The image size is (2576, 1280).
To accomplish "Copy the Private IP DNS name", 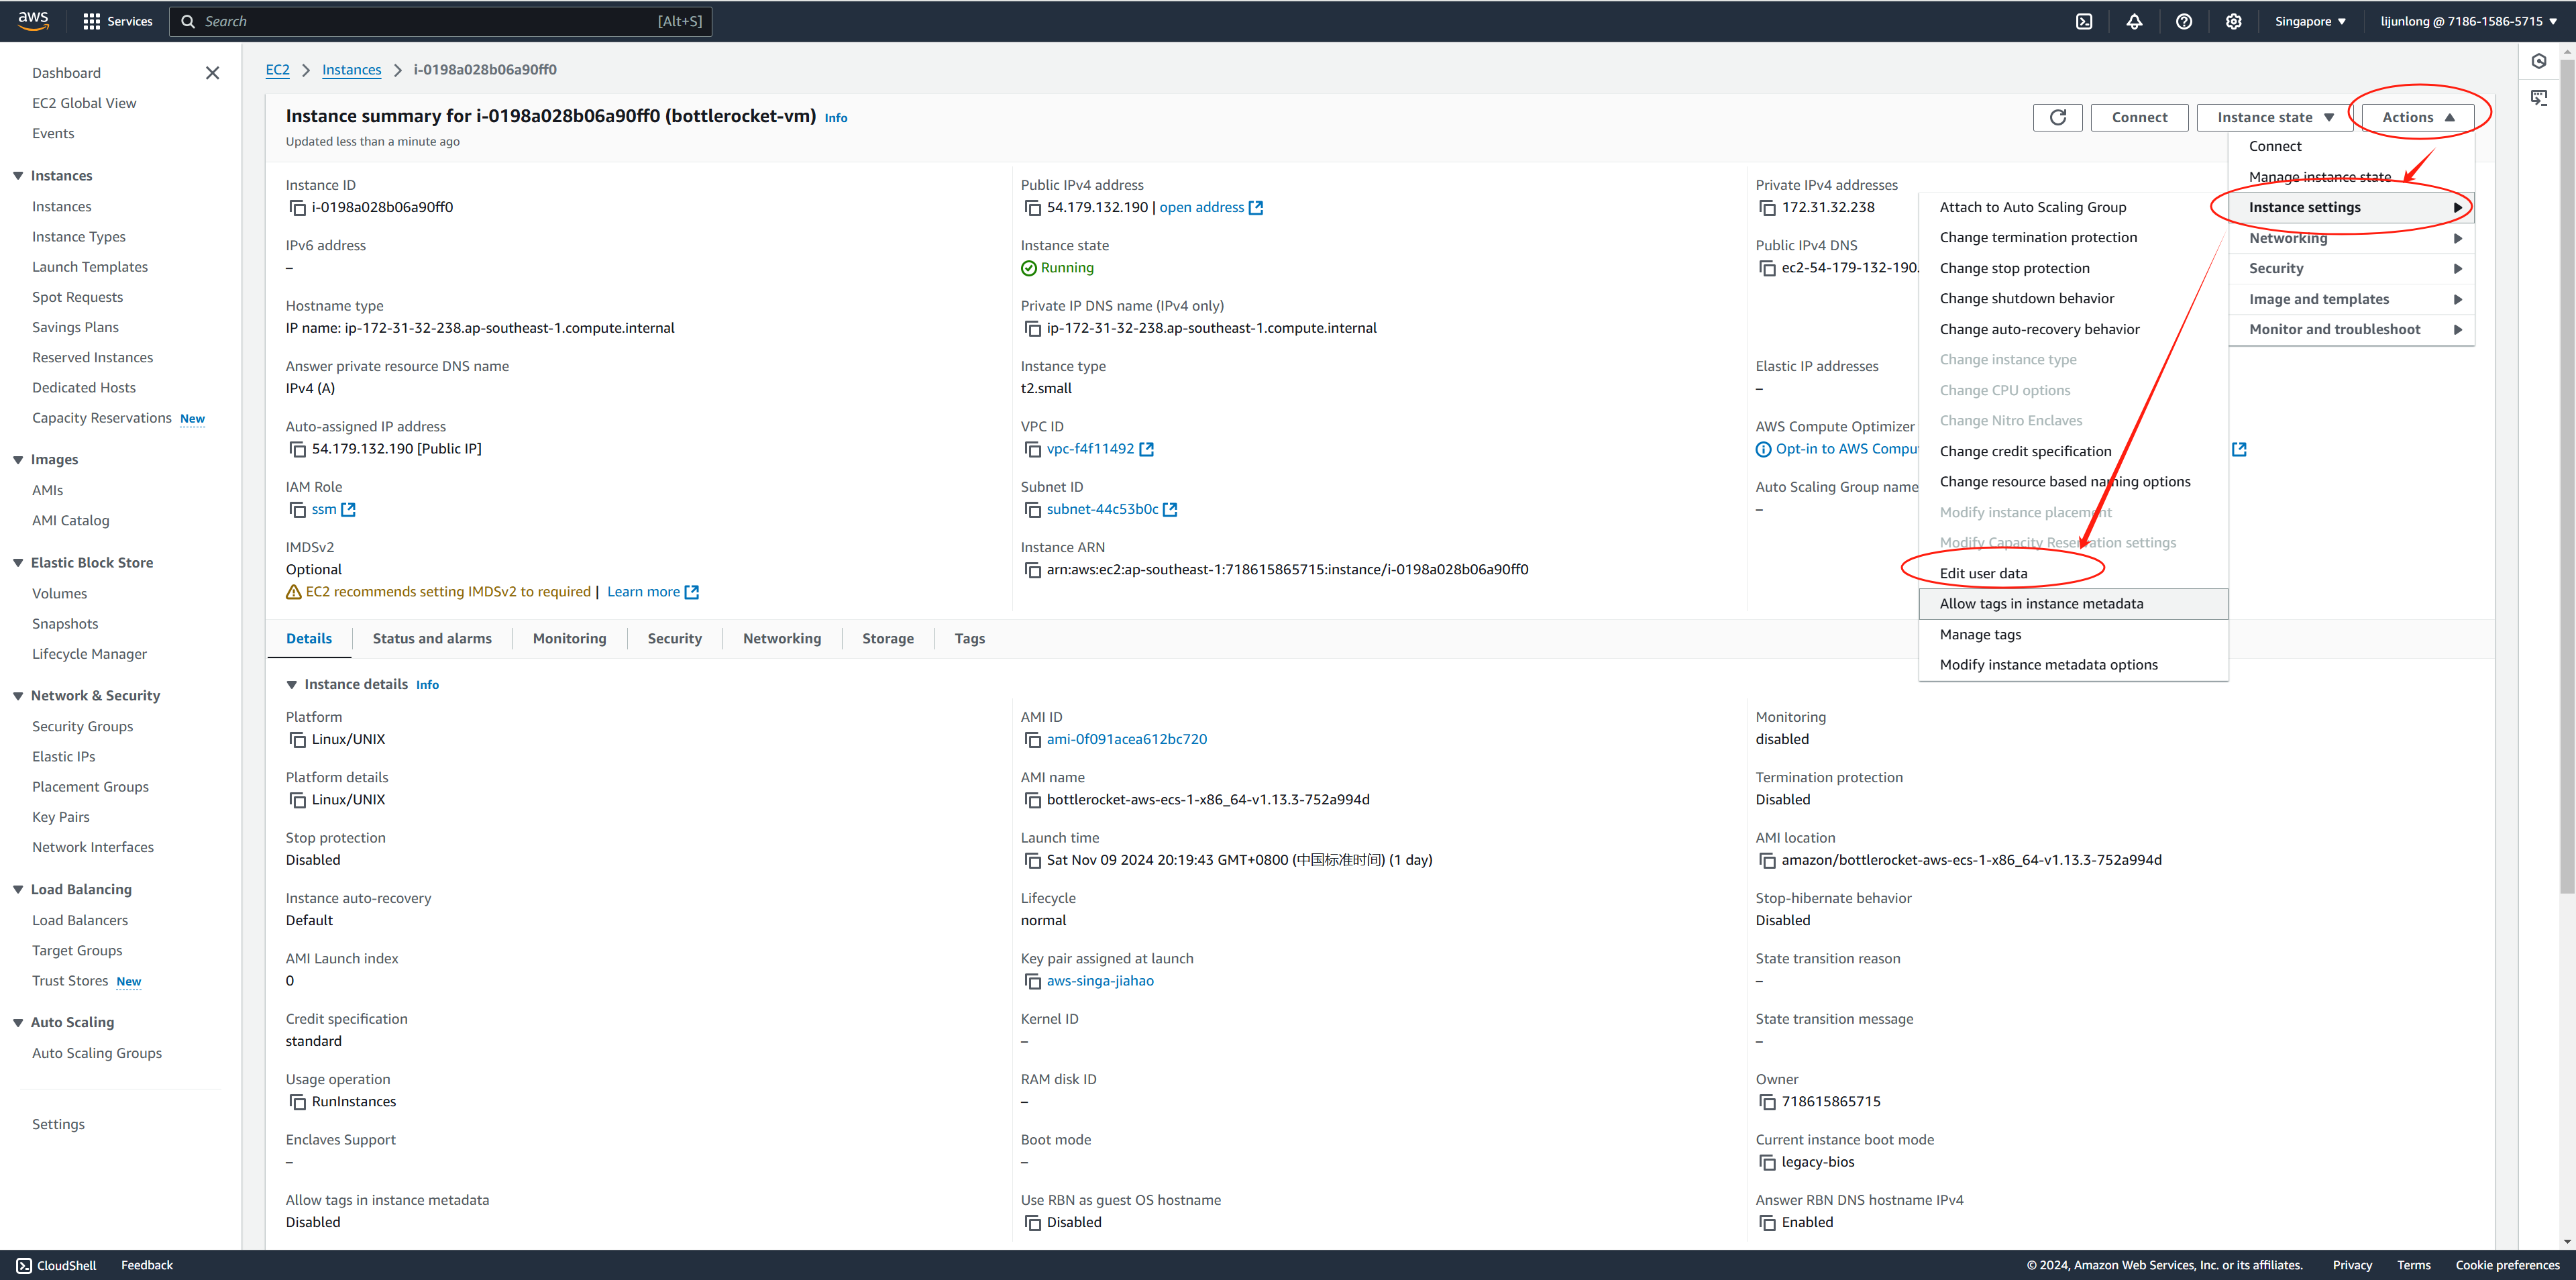I will click(x=1032, y=329).
